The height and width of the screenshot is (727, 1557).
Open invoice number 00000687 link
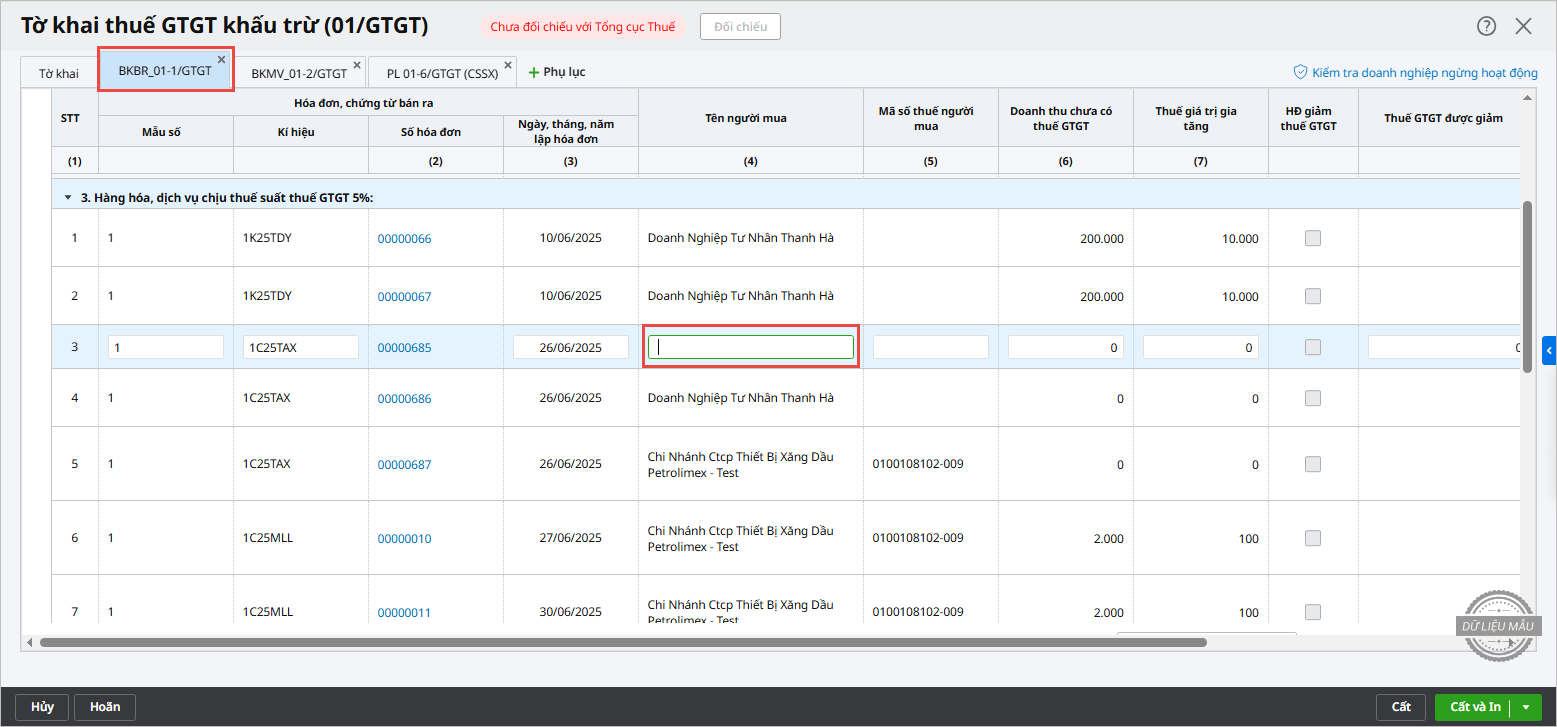pyautogui.click(x=404, y=465)
